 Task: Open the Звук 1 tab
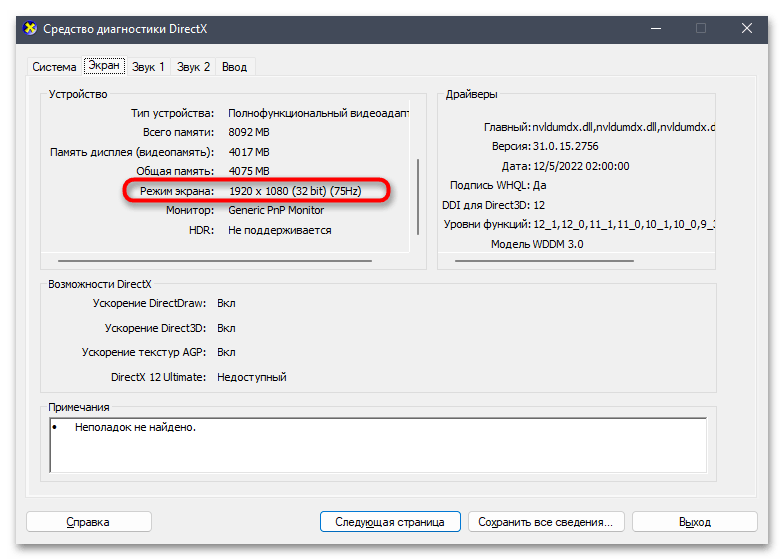[x=148, y=66]
